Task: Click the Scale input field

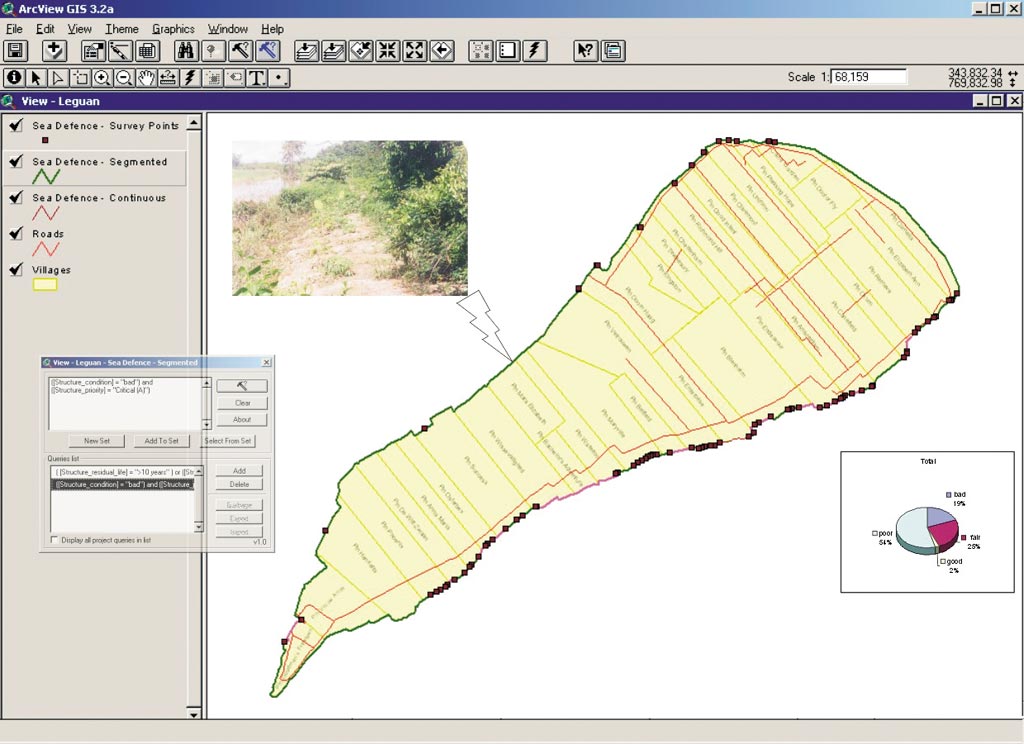Action: (869, 76)
